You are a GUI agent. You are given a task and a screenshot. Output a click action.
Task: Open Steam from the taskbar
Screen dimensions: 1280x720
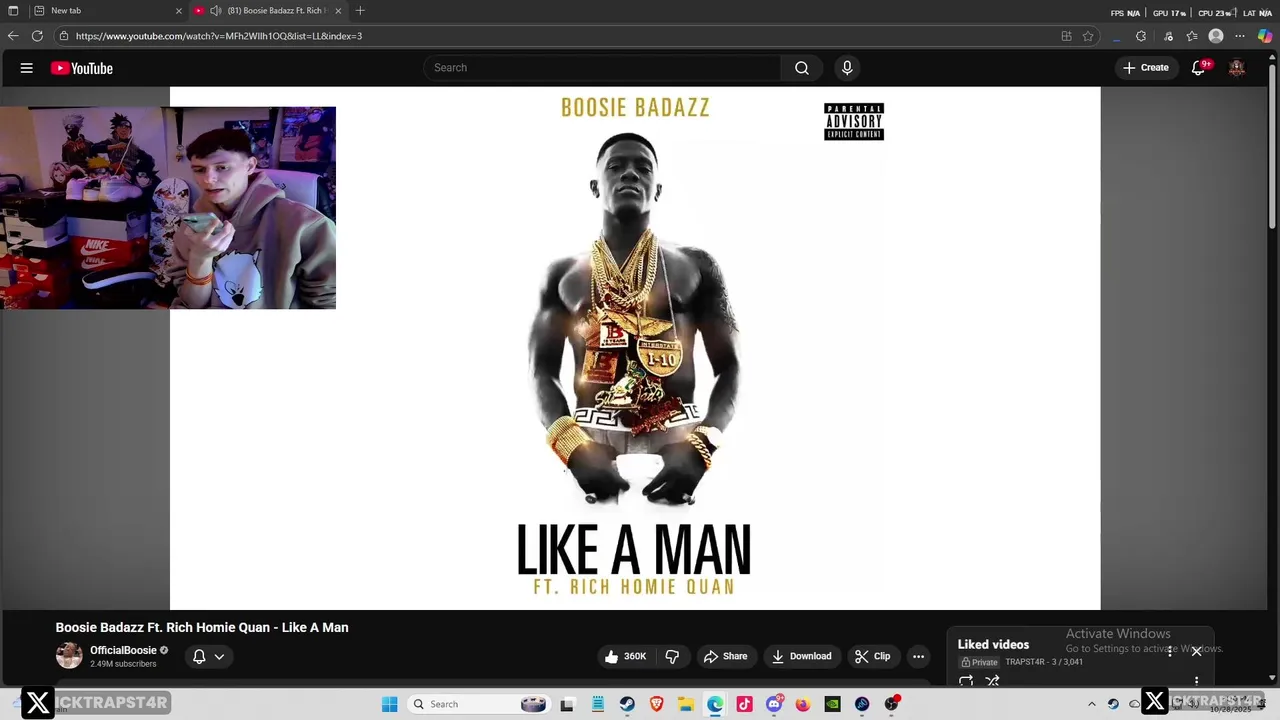tap(627, 704)
